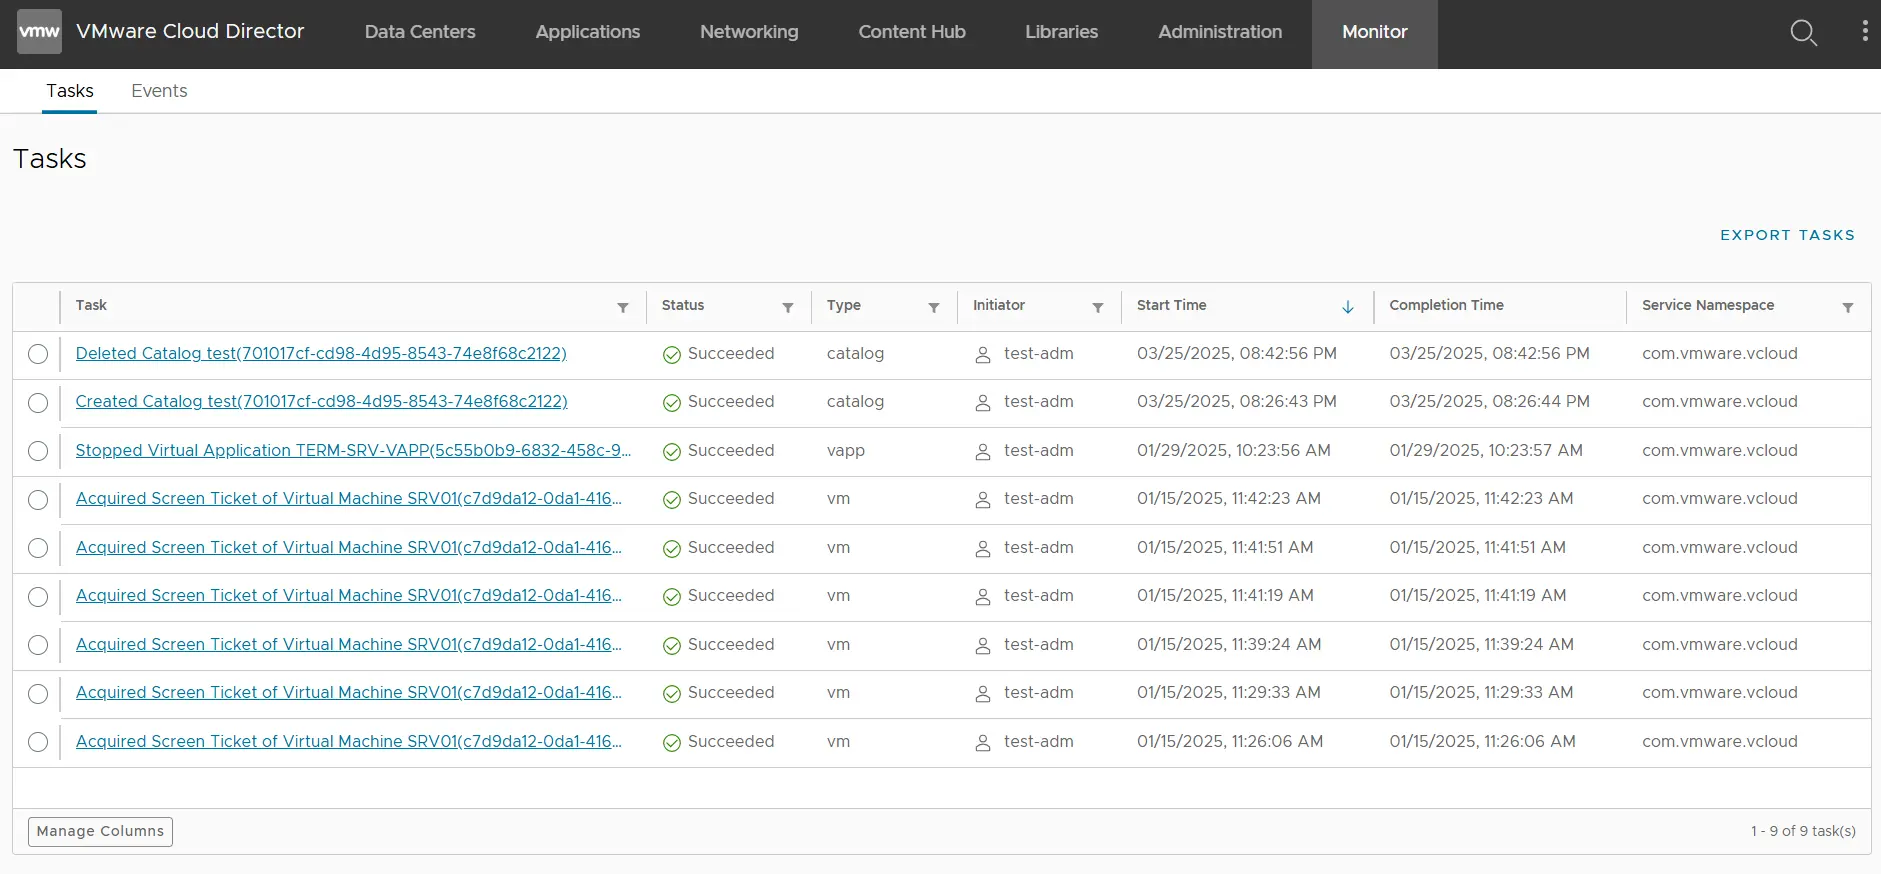Open the Created Catalog test task link
1881x874 pixels.
tap(322, 402)
